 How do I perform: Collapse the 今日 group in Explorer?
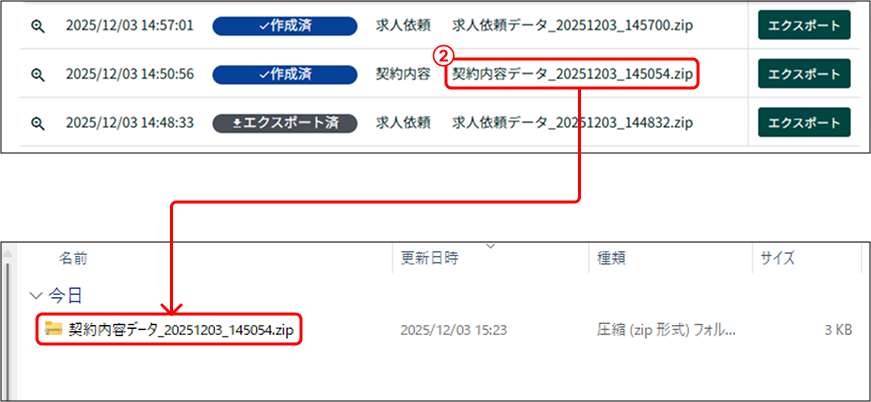[36, 296]
